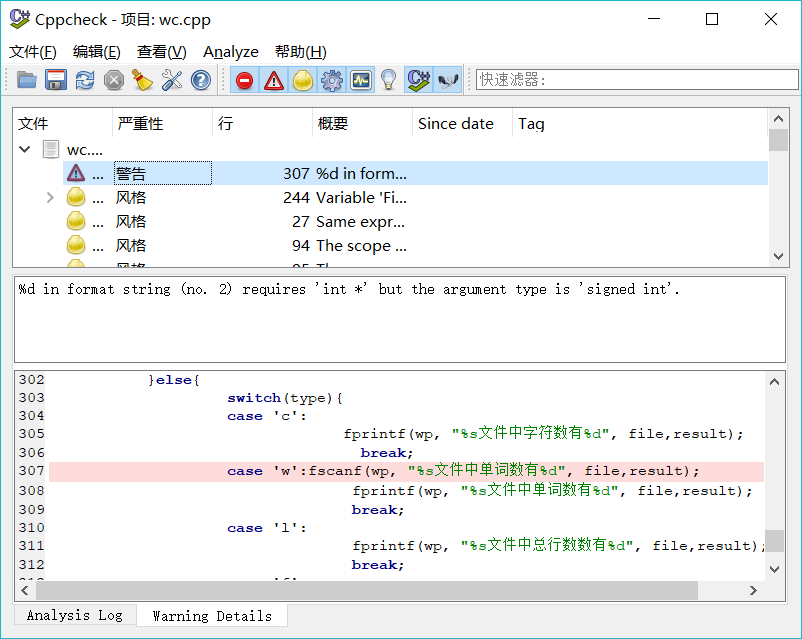Toggle performance filter monitor icon

tap(361, 80)
